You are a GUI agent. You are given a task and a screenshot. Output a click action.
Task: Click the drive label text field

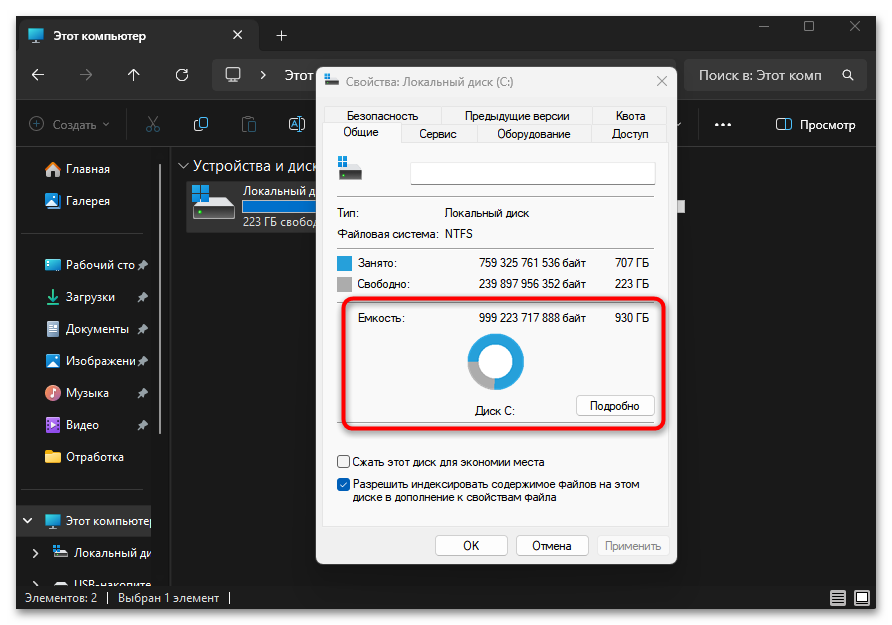(532, 173)
